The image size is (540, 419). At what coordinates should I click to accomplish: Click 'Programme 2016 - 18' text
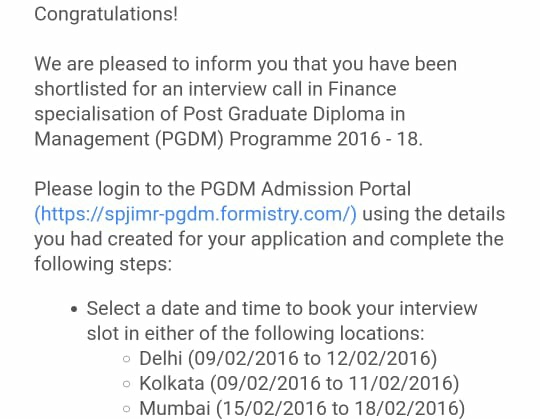click(326, 139)
